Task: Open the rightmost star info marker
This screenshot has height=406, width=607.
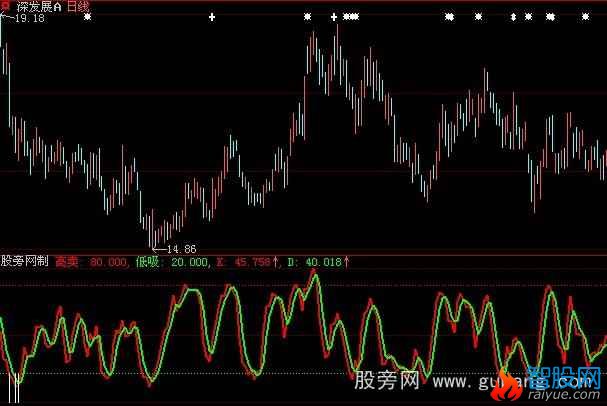Action: 585,17
